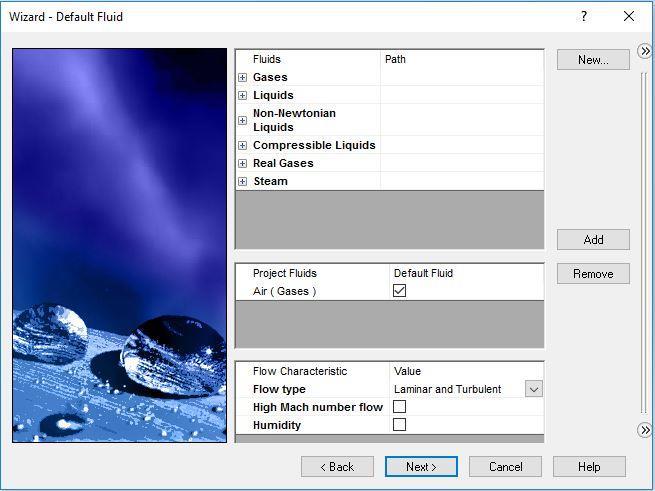
Task: Click the question mark help icon
Action: click(584, 16)
